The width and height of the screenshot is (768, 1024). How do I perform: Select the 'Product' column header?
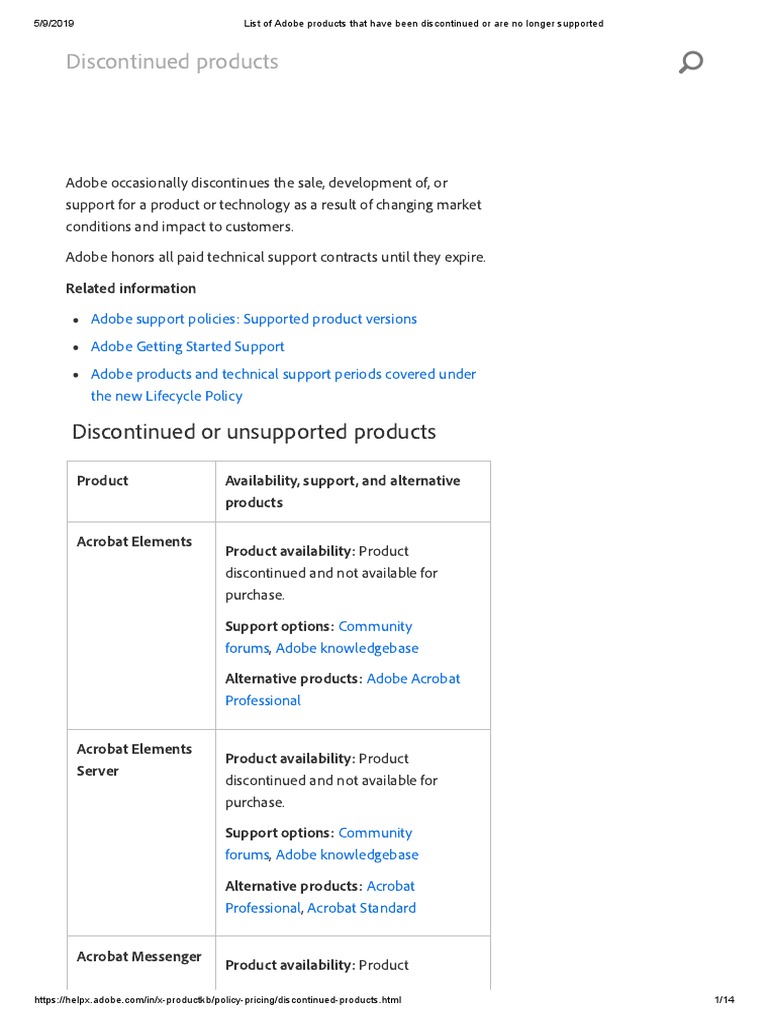point(103,481)
